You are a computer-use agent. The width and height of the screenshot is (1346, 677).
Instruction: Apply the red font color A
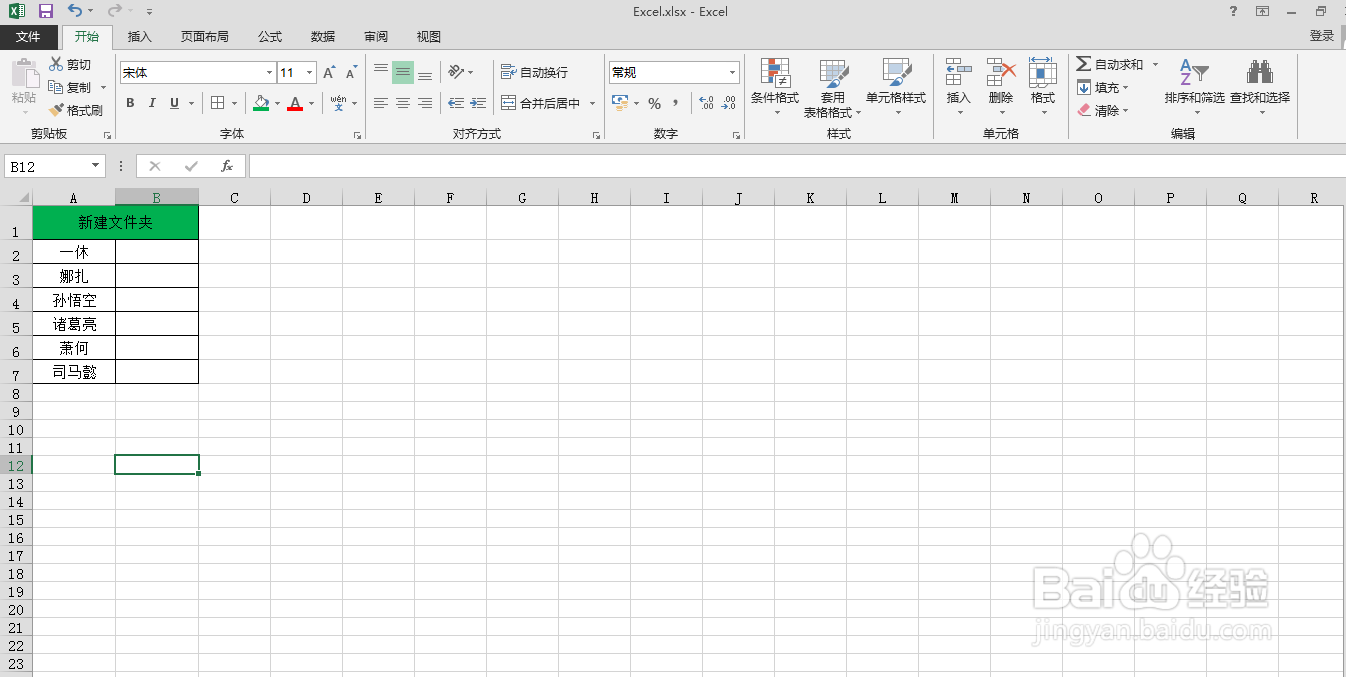pyautogui.click(x=295, y=103)
